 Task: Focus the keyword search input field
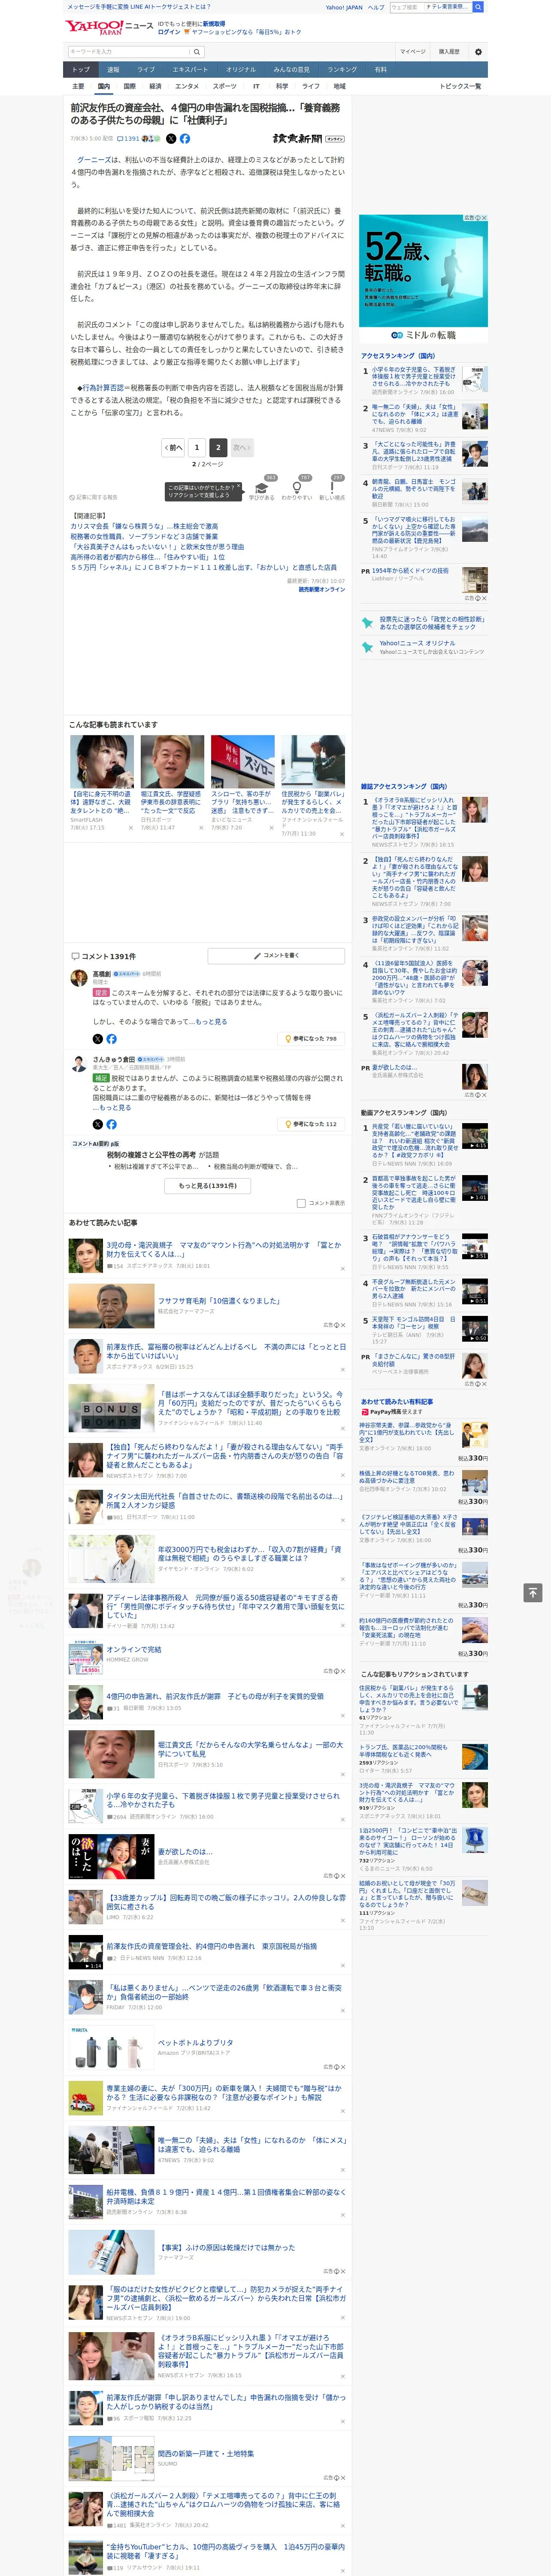point(128,52)
